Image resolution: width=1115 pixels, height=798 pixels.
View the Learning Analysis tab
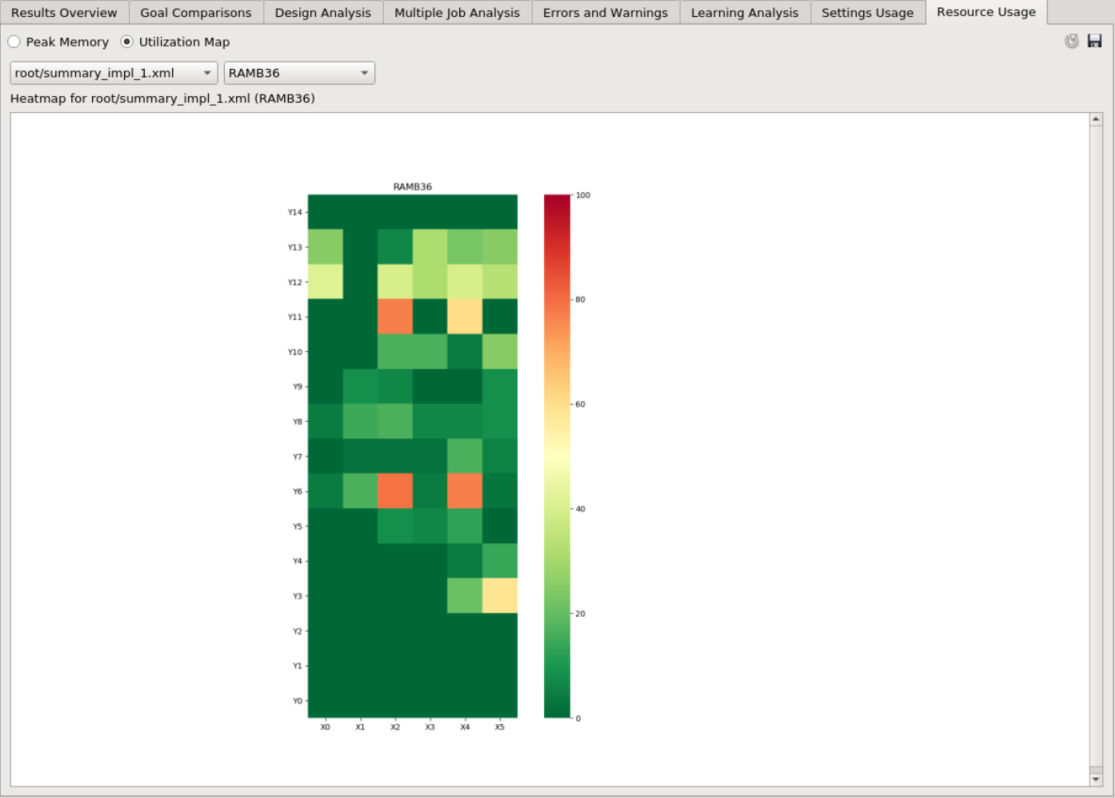click(745, 13)
